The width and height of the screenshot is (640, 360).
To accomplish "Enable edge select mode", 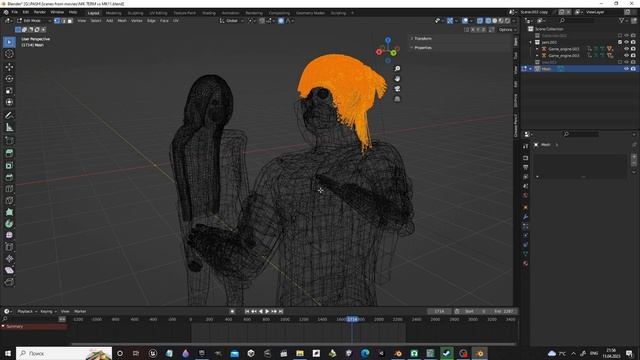I will [64, 20].
